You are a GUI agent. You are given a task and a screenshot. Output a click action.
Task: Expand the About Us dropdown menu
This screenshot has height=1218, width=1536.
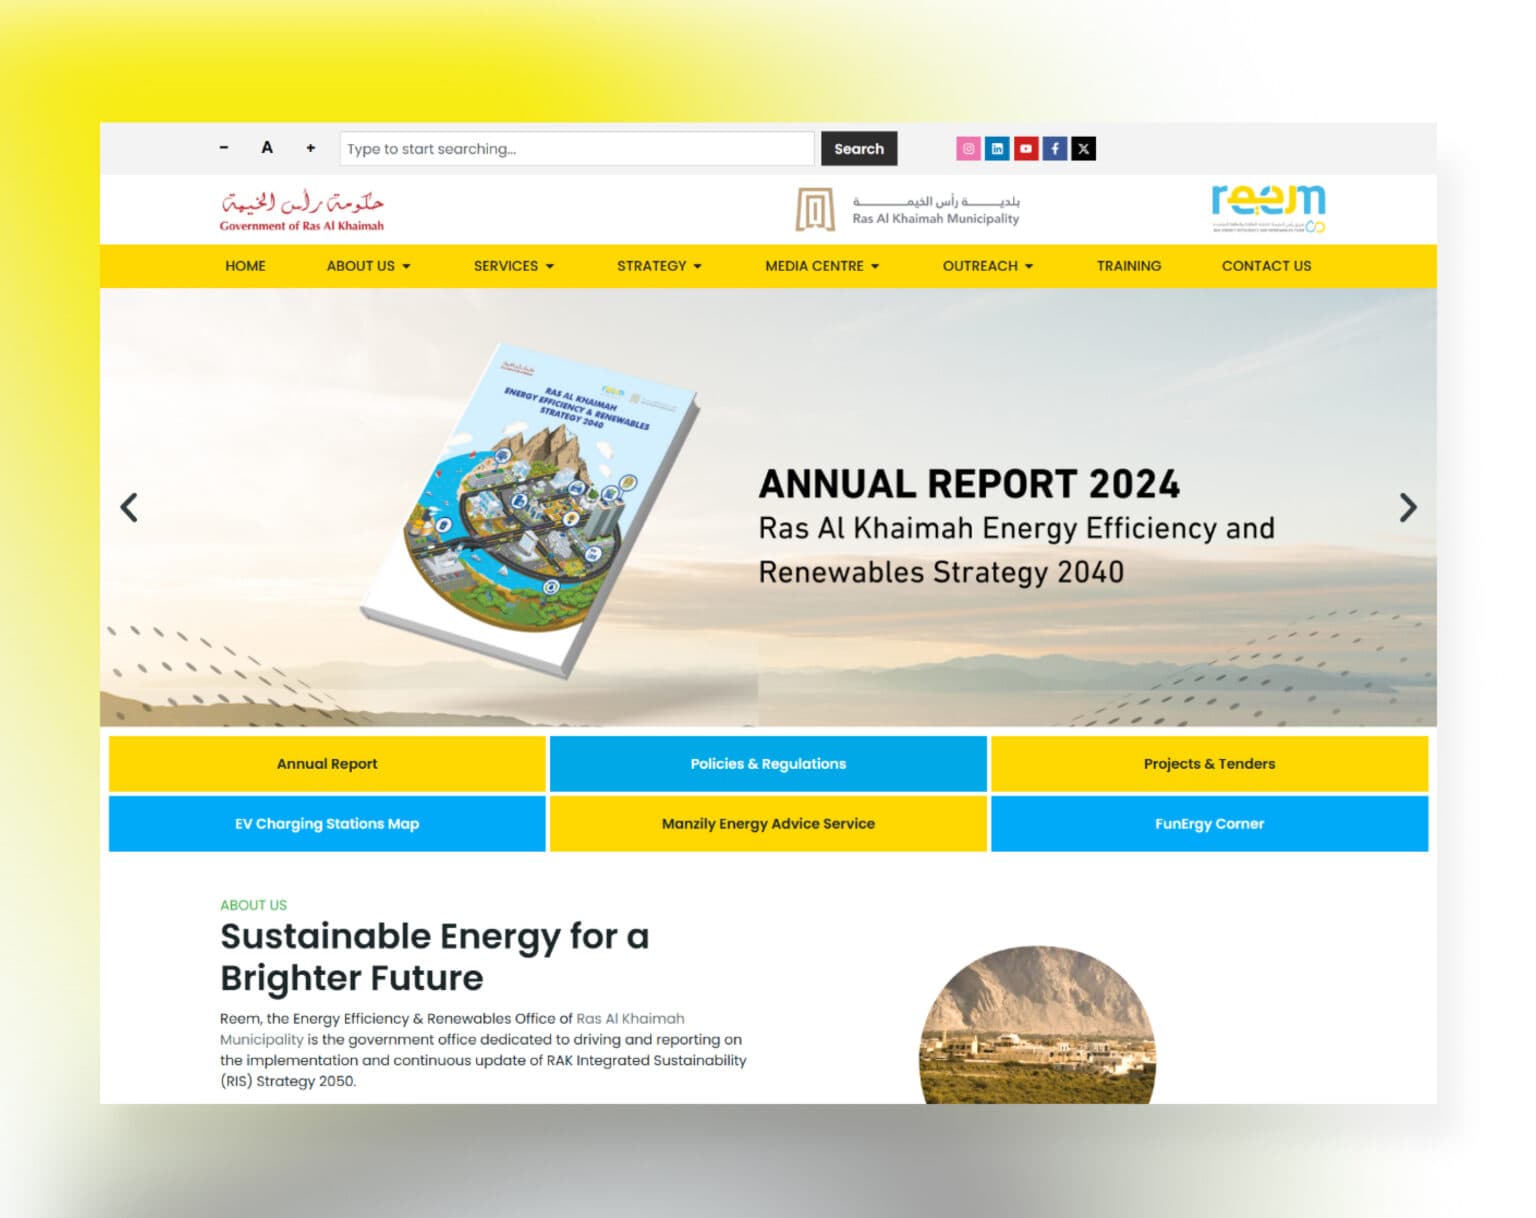click(368, 266)
